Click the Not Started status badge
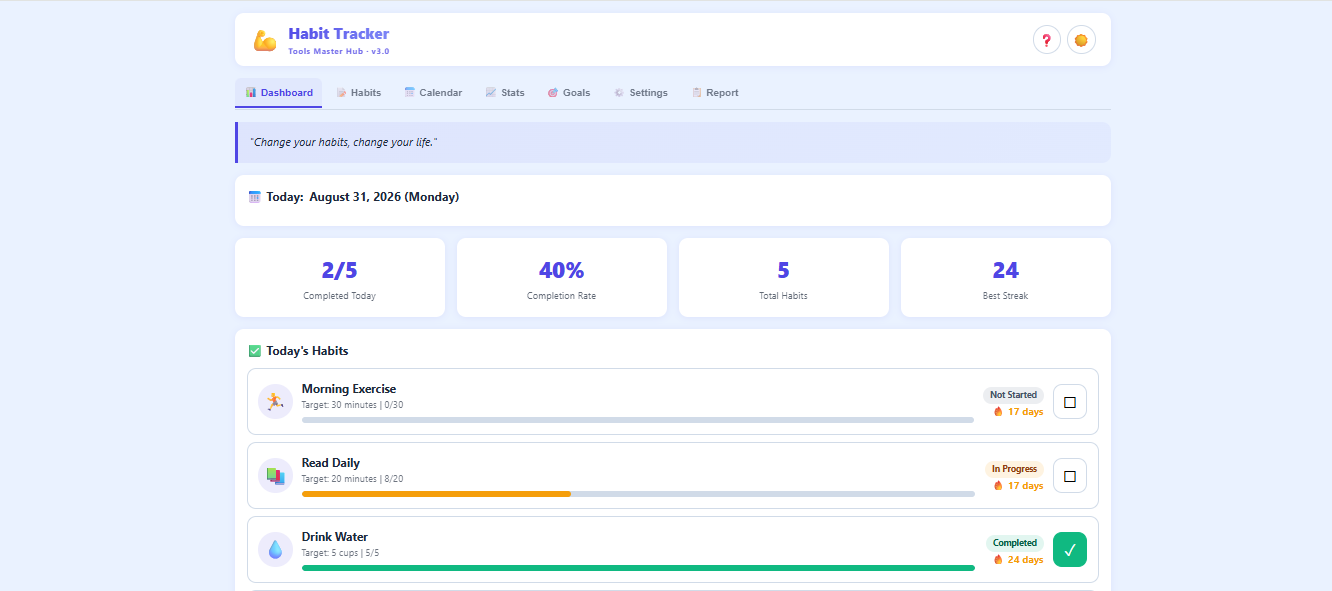Image resolution: width=1332 pixels, height=591 pixels. pyautogui.click(x=1013, y=395)
